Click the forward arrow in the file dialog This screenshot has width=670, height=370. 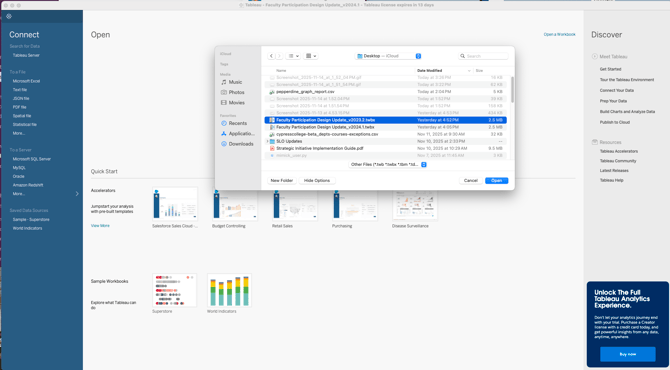279,56
